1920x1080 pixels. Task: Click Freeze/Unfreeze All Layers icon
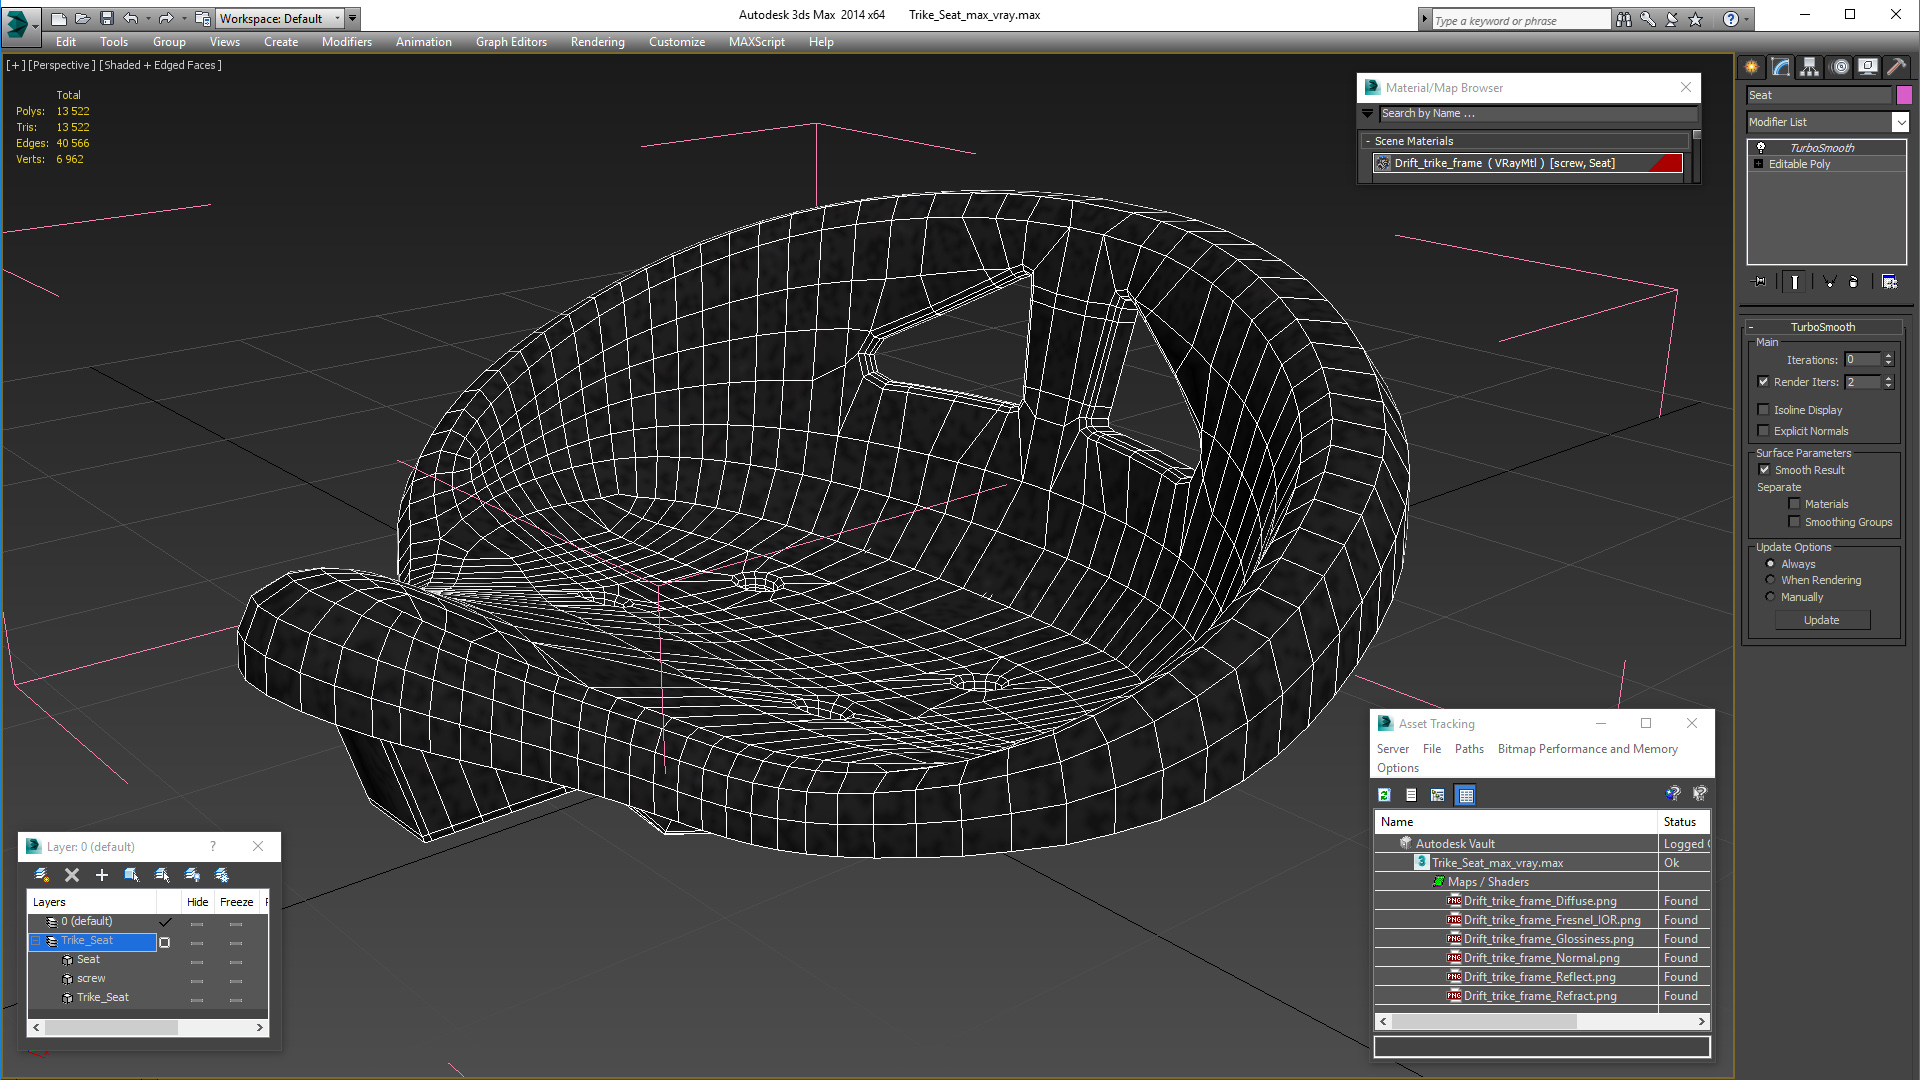(222, 875)
